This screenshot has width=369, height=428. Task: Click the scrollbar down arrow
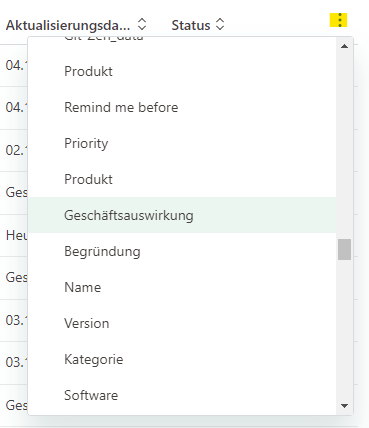pos(344,406)
